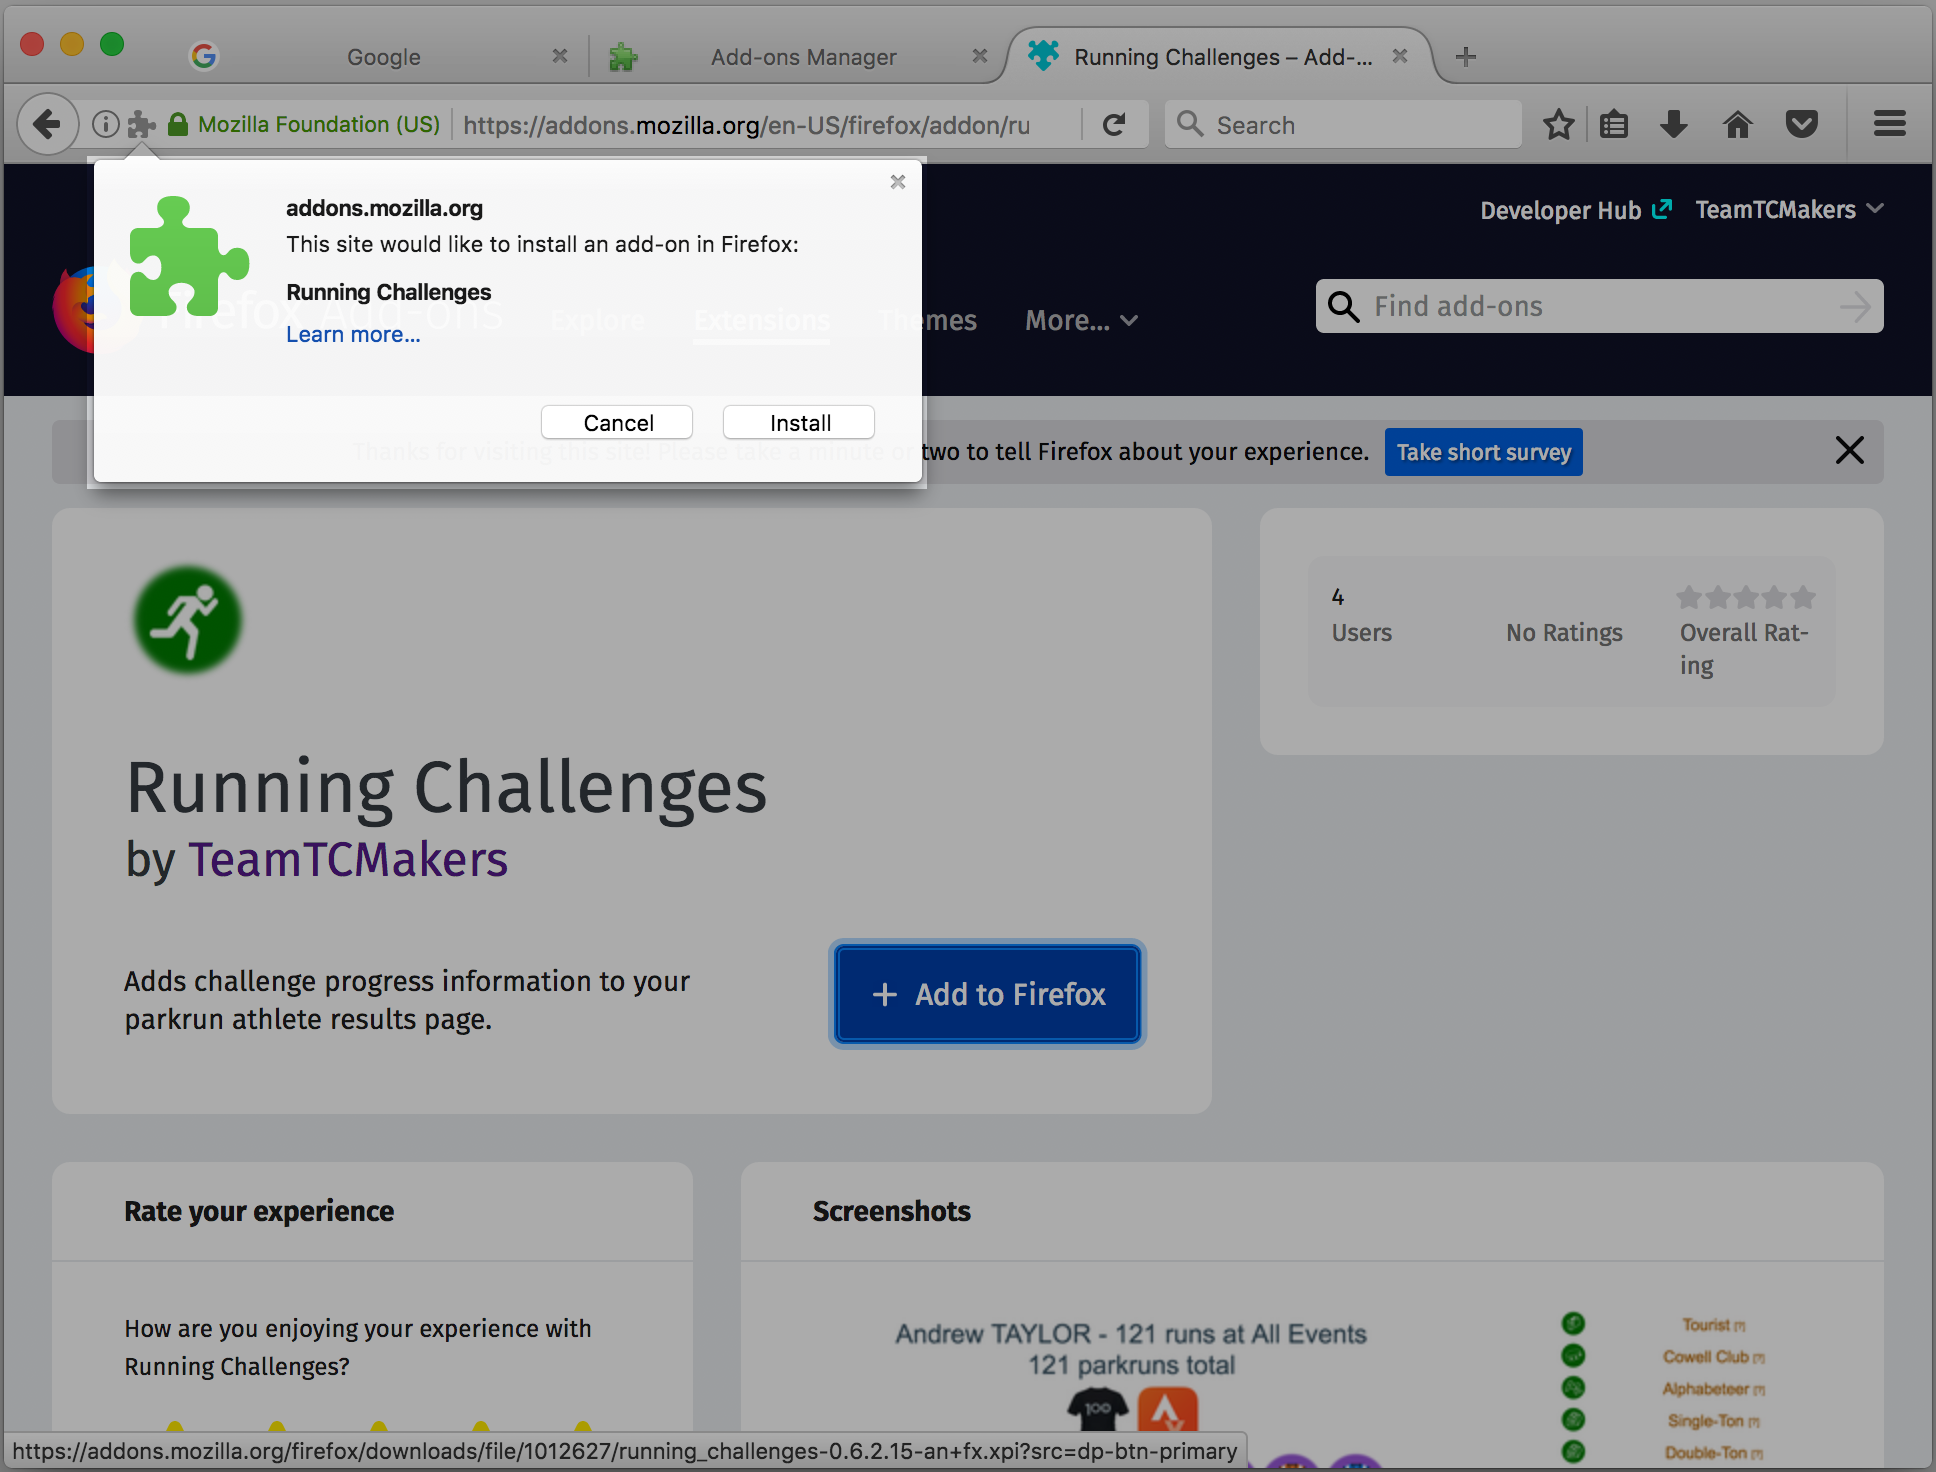Click the Take short survey button

1483,452
